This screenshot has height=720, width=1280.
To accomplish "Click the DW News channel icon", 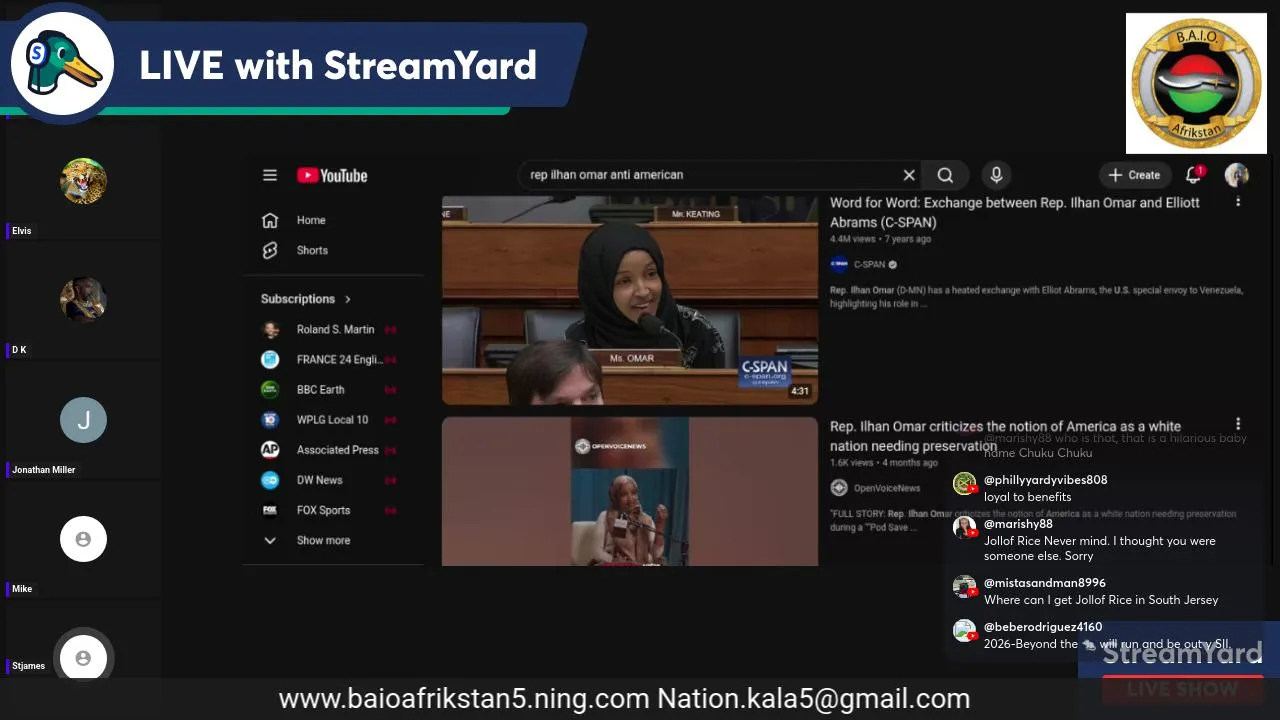I will (270, 479).
